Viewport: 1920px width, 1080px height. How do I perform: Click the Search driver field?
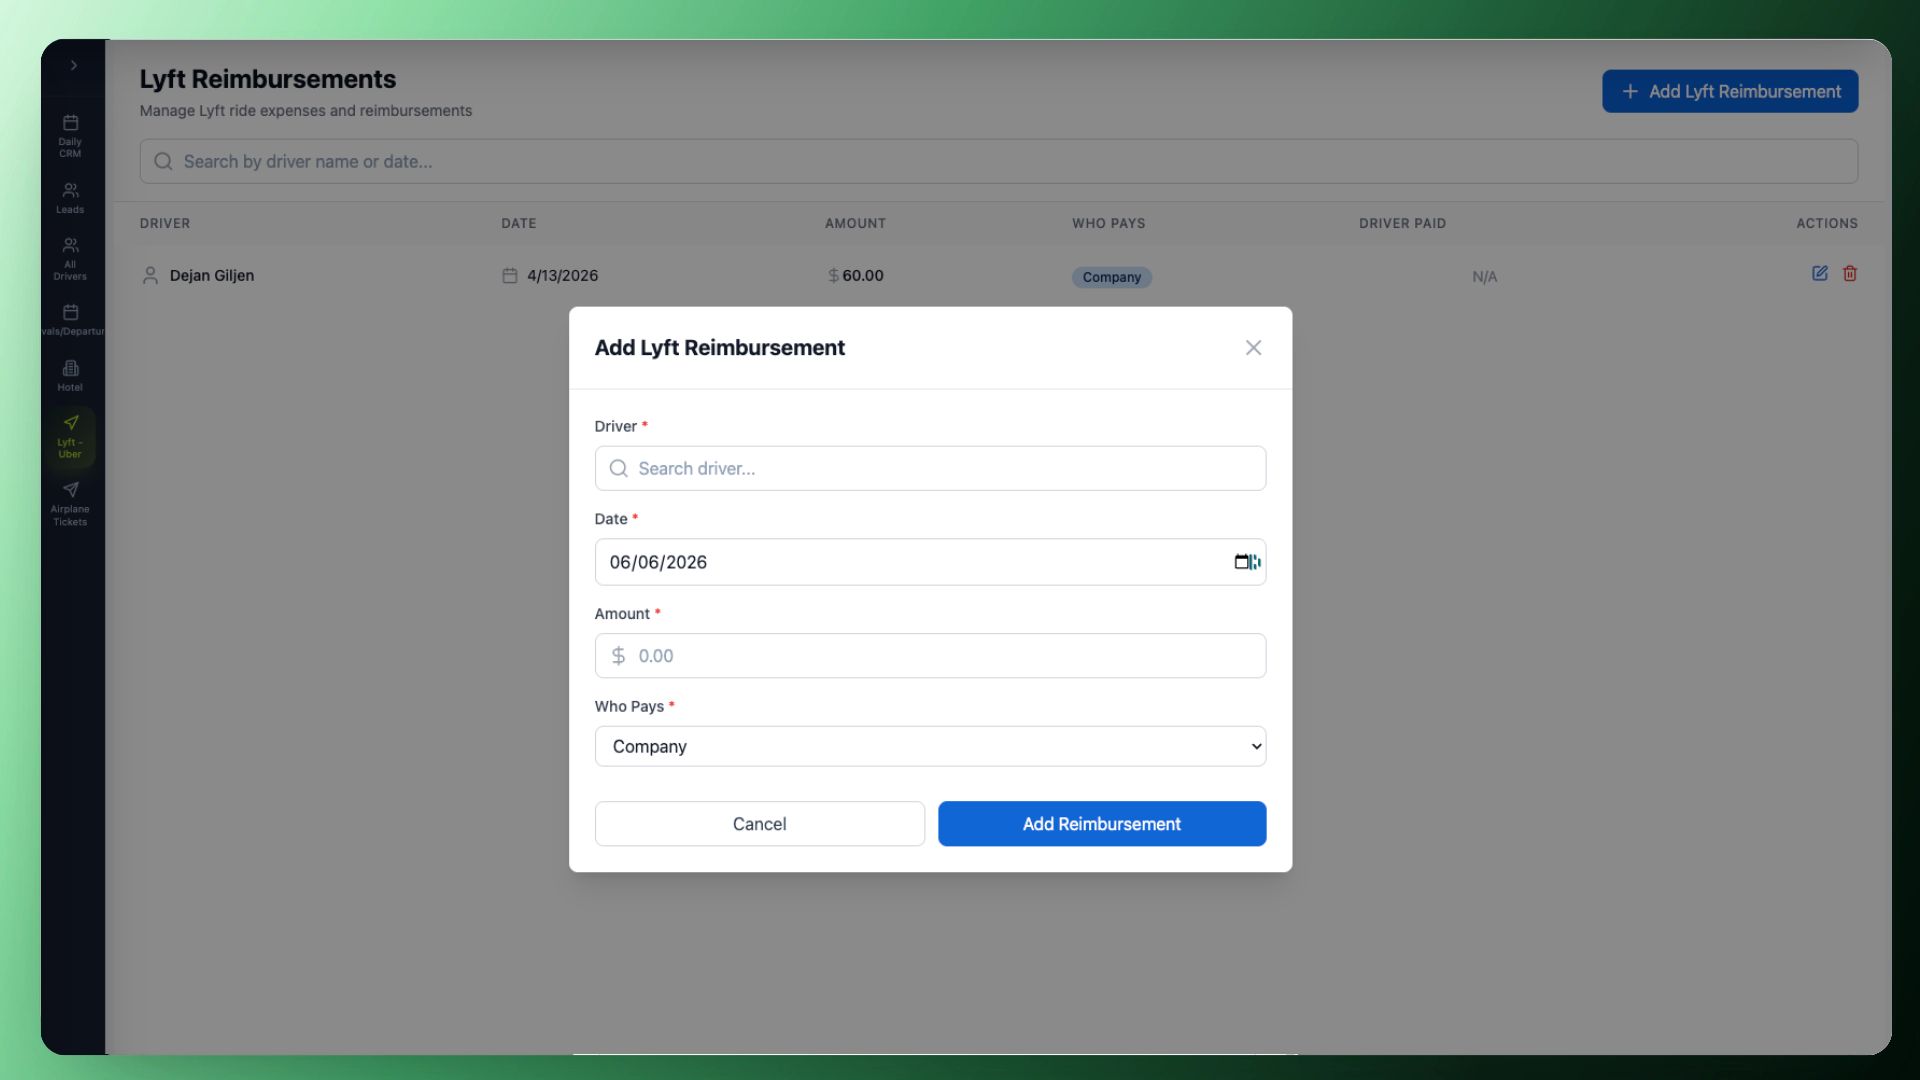(x=930, y=468)
